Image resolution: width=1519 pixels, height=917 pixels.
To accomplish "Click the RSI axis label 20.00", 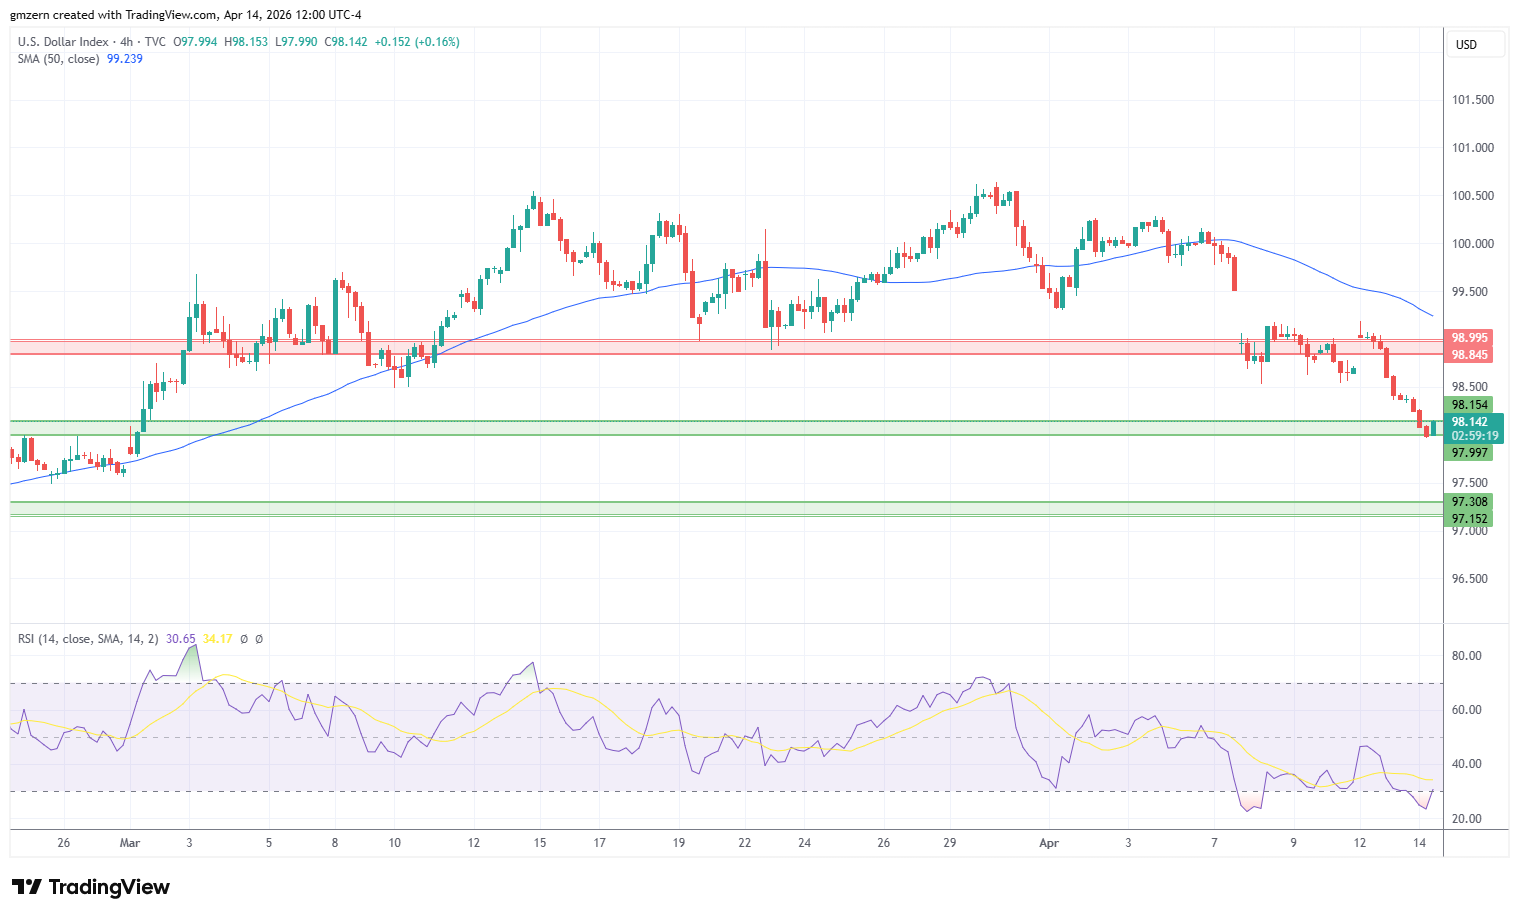I will tap(1466, 819).
